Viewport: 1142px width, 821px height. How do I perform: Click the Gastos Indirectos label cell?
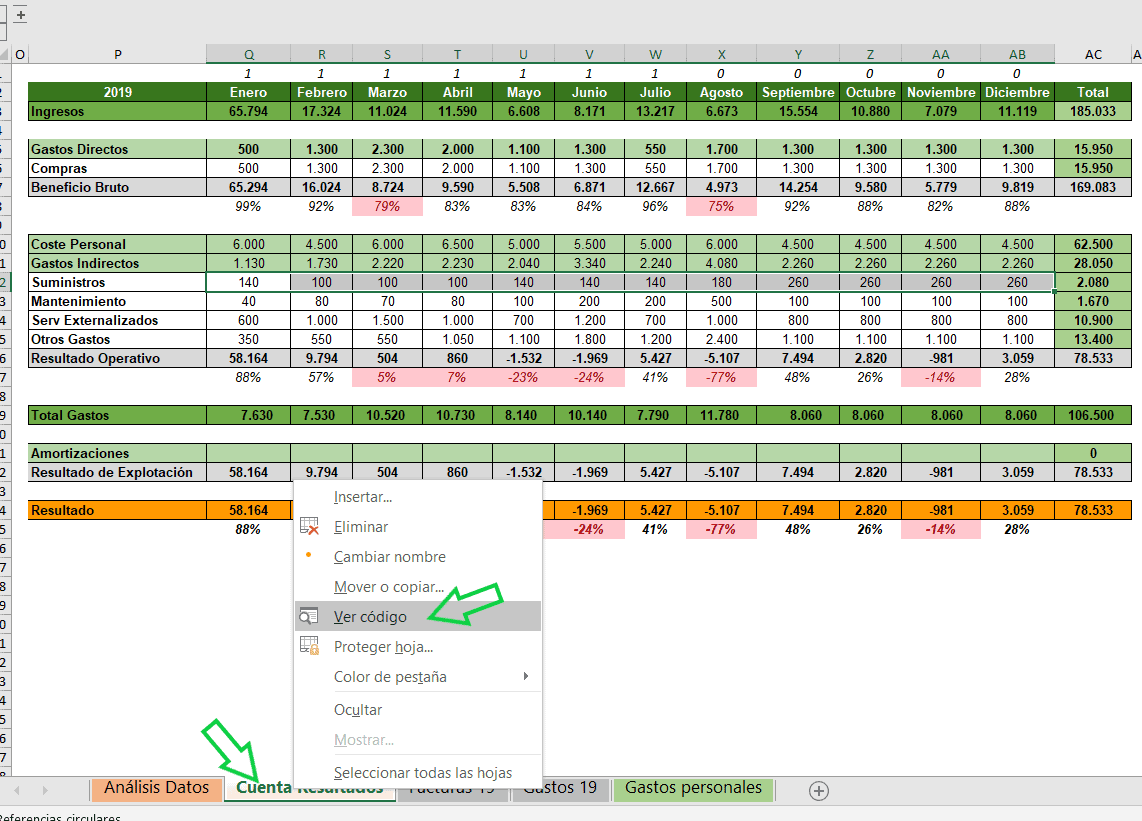117,263
